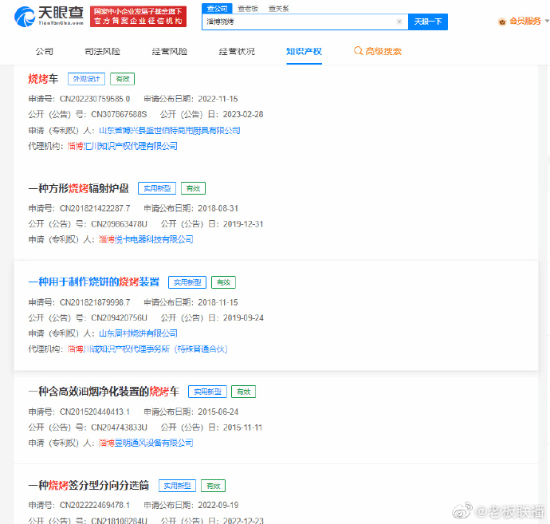
Task: Click the 外观设计 tag on 烧烤车
Action: click(x=86, y=79)
